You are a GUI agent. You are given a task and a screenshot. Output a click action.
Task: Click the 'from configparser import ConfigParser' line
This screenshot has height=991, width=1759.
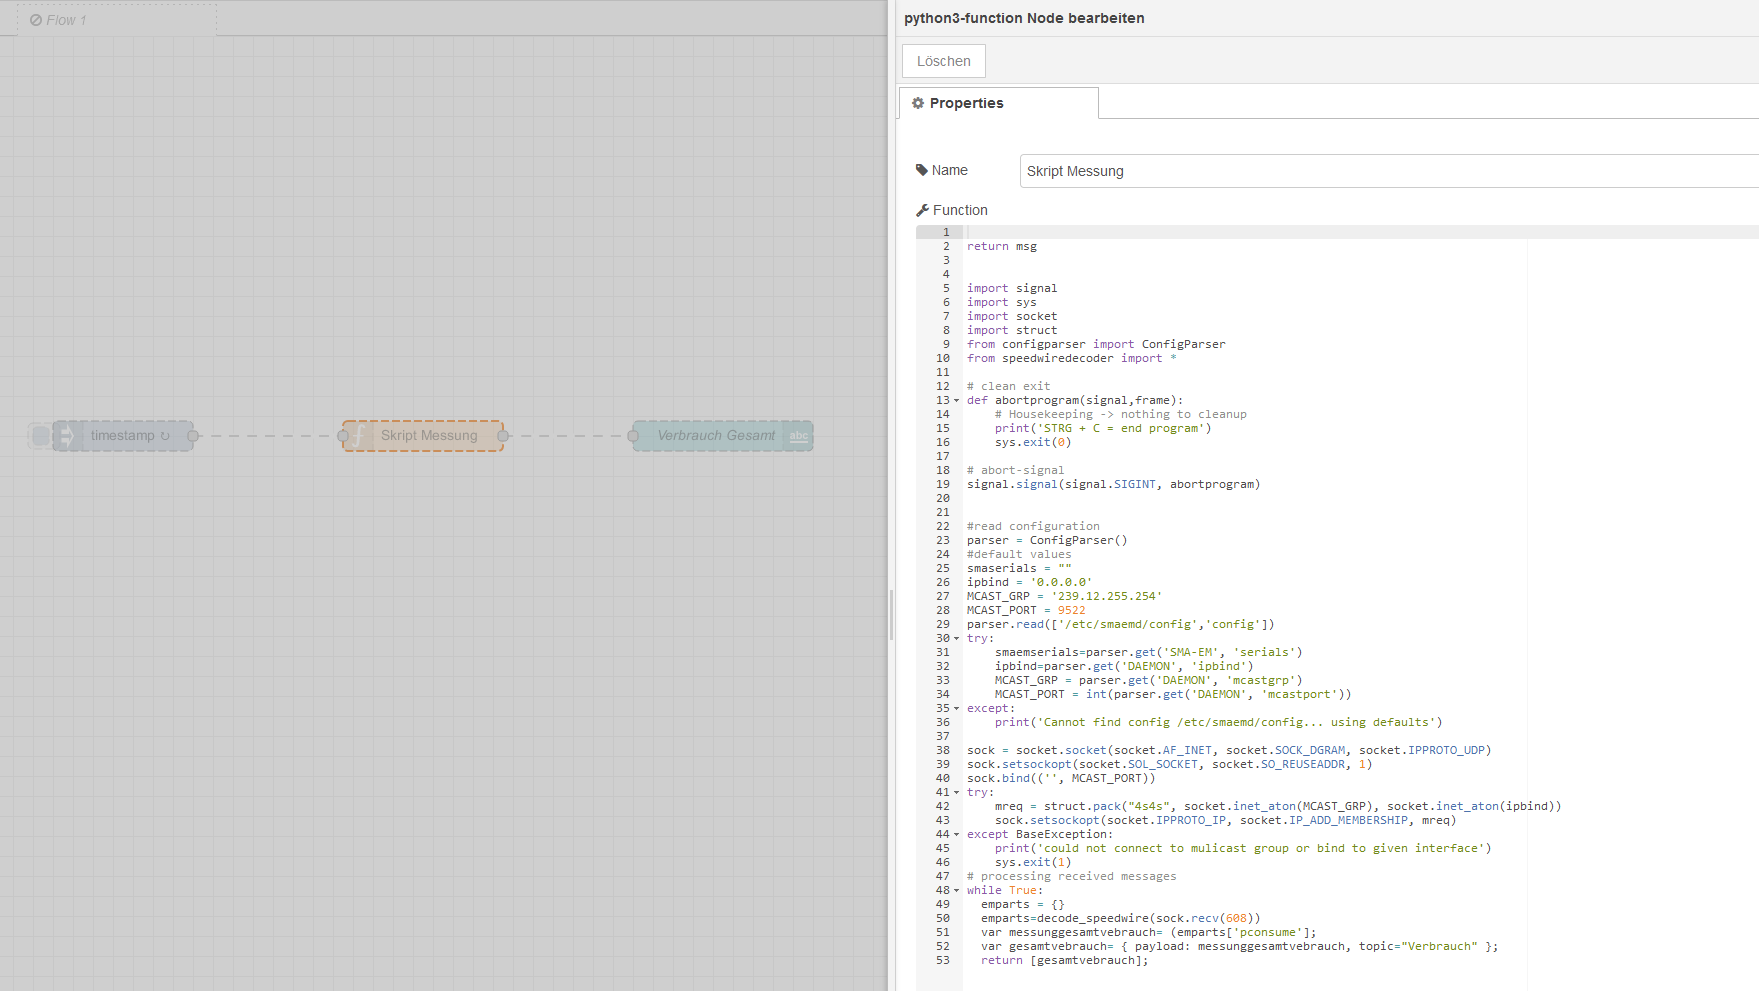click(1096, 344)
